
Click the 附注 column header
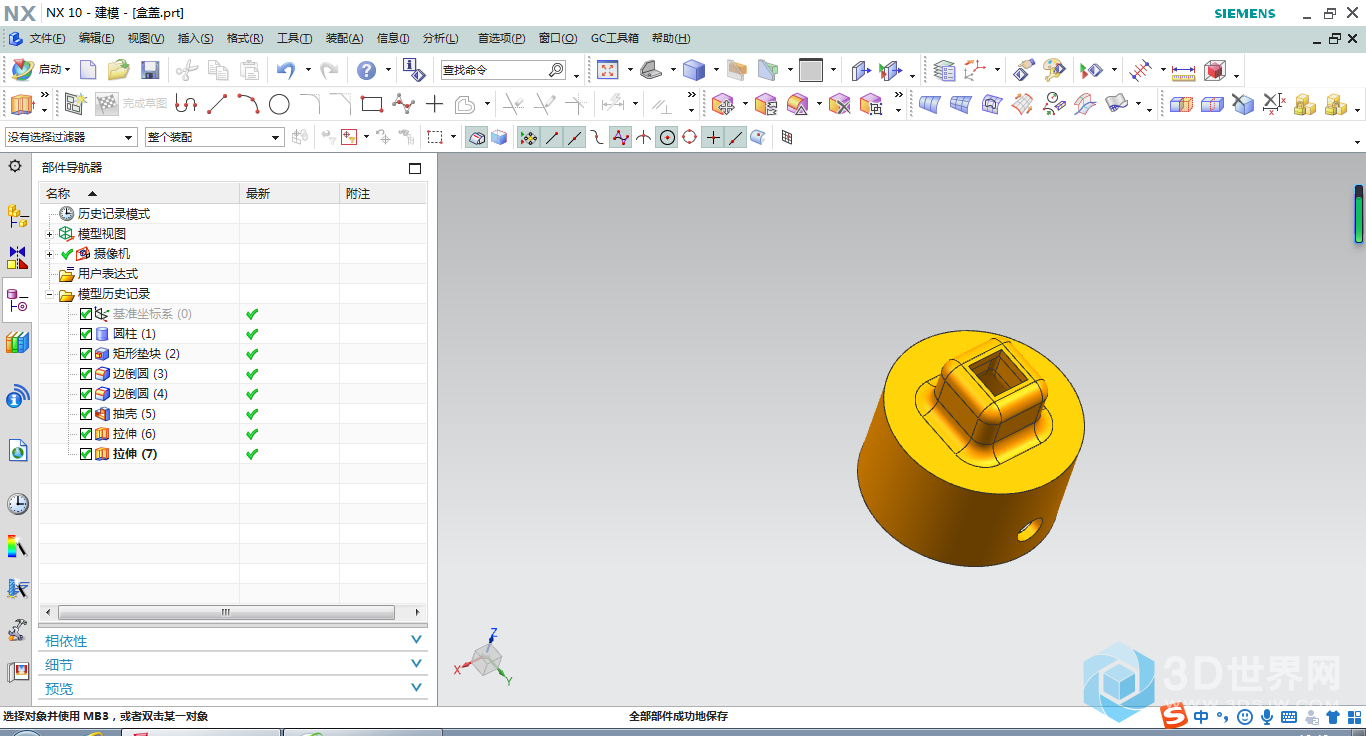coord(384,193)
